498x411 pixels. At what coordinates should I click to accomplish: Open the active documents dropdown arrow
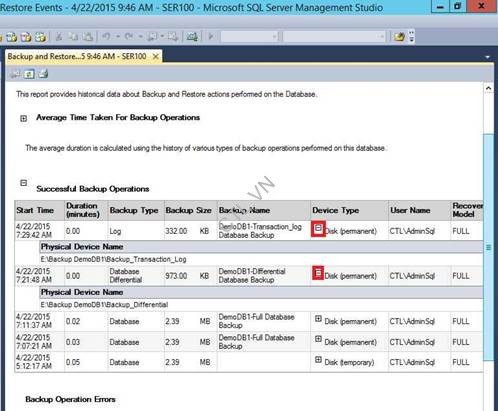487,57
